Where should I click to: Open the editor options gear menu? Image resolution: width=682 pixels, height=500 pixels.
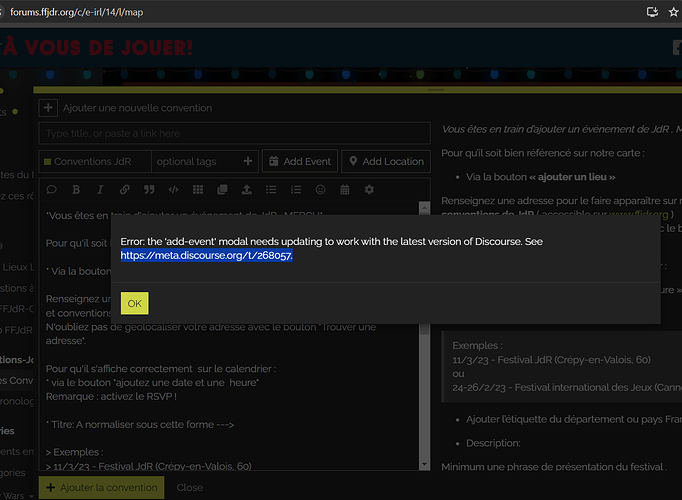[369, 190]
